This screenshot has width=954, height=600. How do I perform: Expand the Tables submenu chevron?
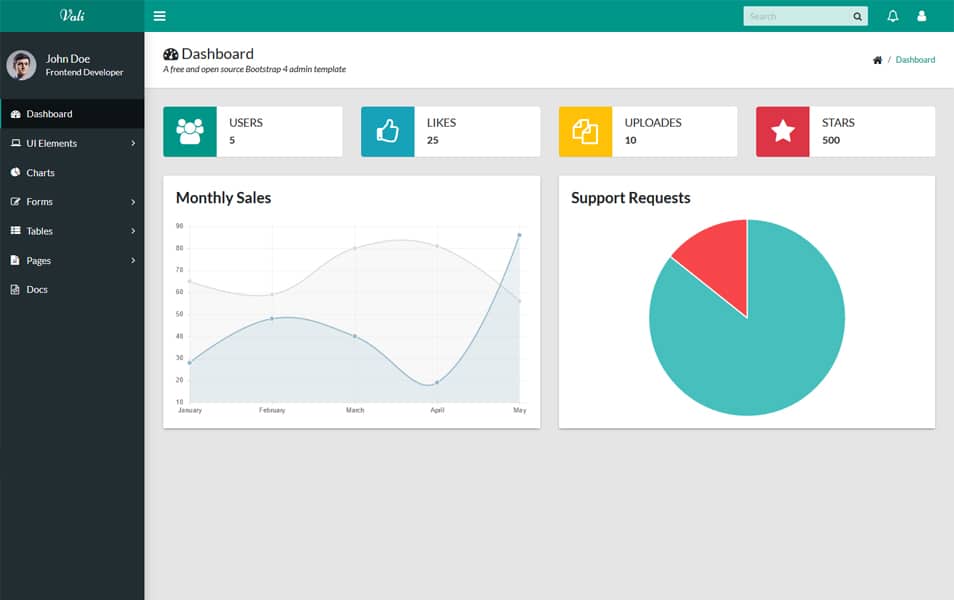tap(133, 231)
